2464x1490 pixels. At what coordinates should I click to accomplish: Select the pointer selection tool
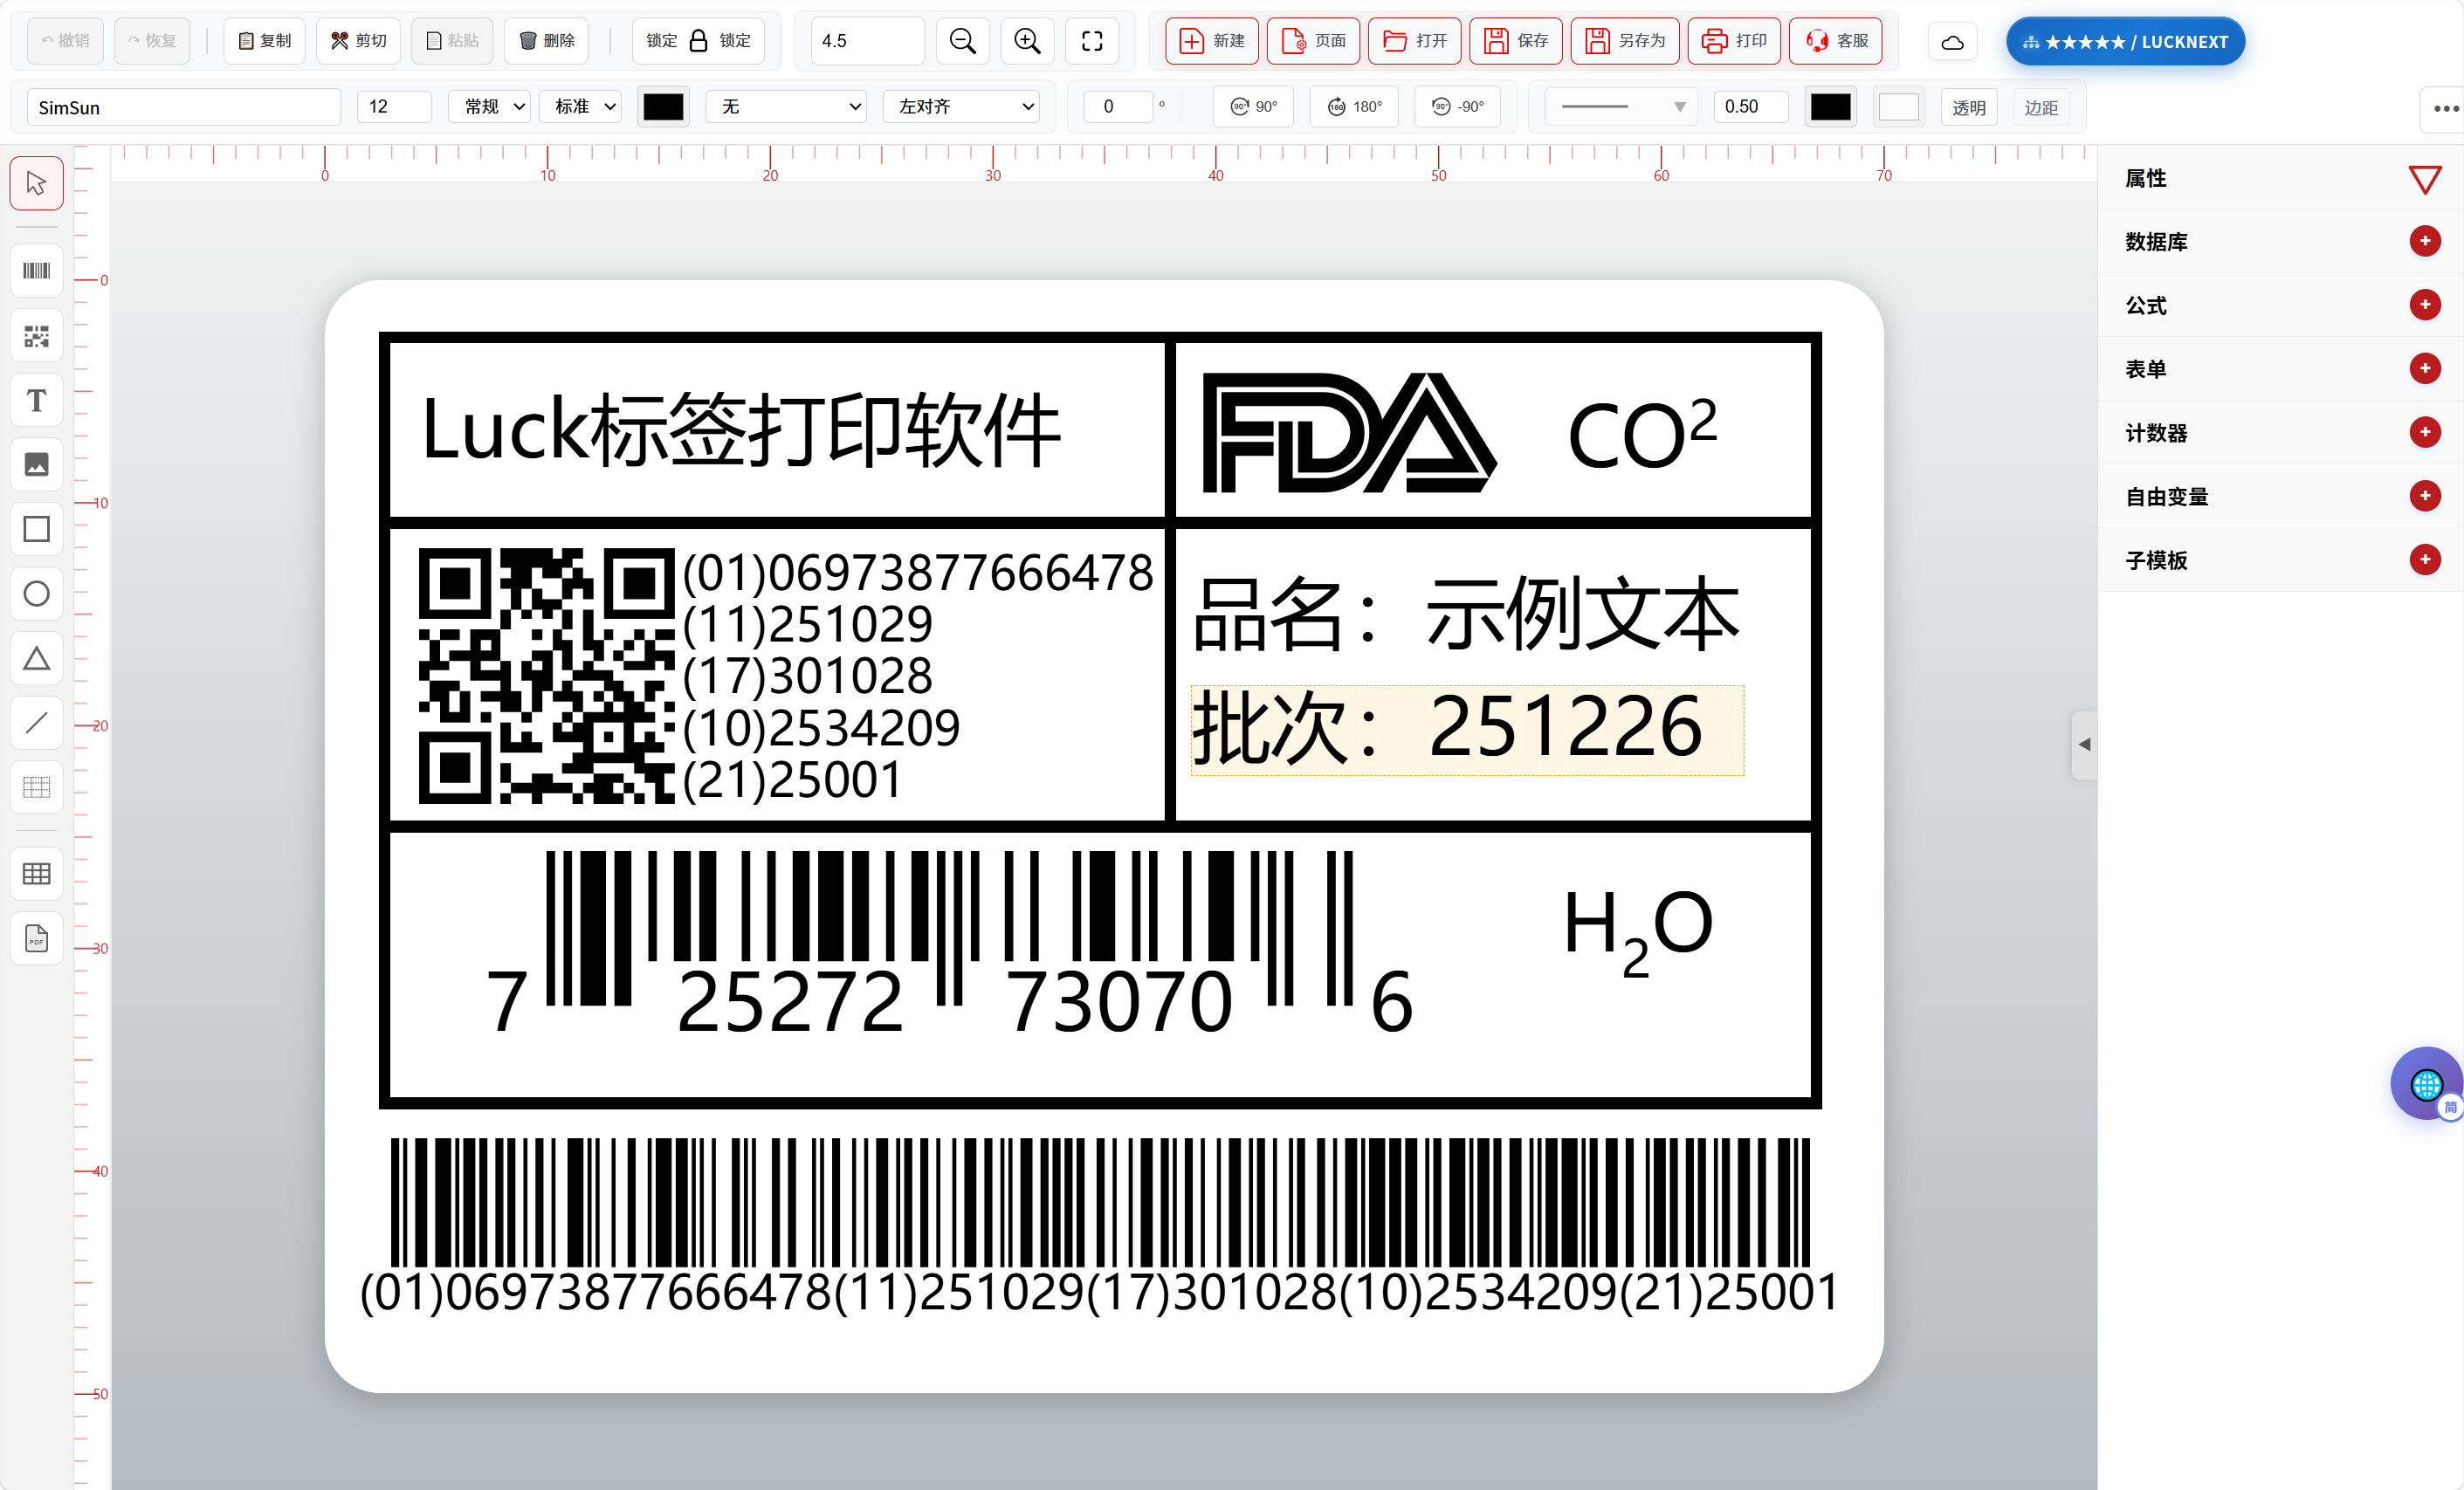pos(37,183)
